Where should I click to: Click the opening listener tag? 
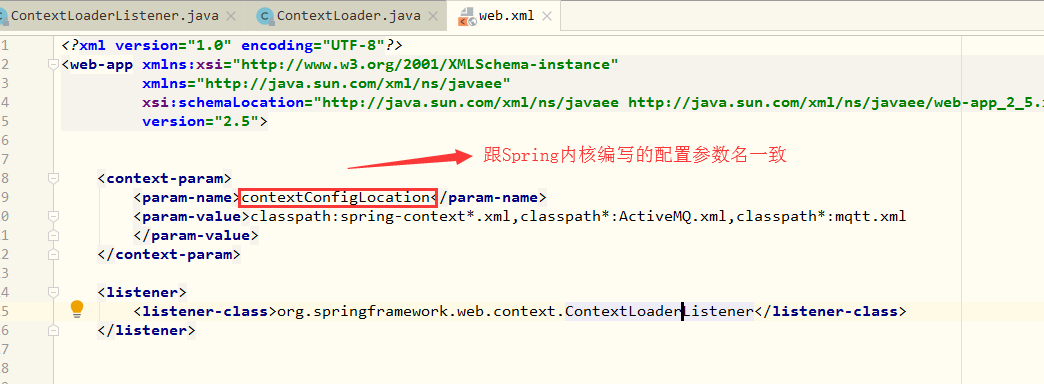pos(142,292)
